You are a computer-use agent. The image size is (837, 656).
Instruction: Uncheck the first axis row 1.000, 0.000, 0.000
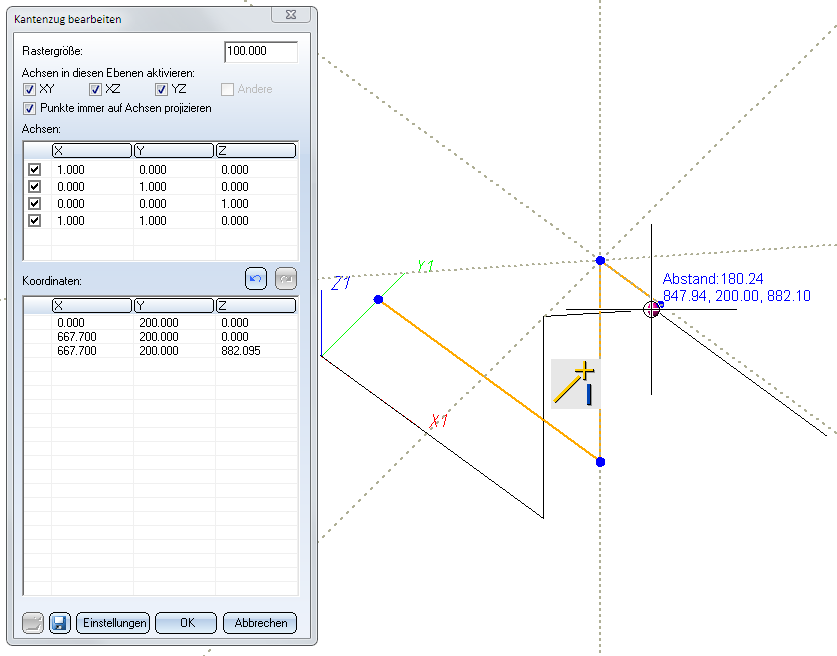[x=35, y=170]
